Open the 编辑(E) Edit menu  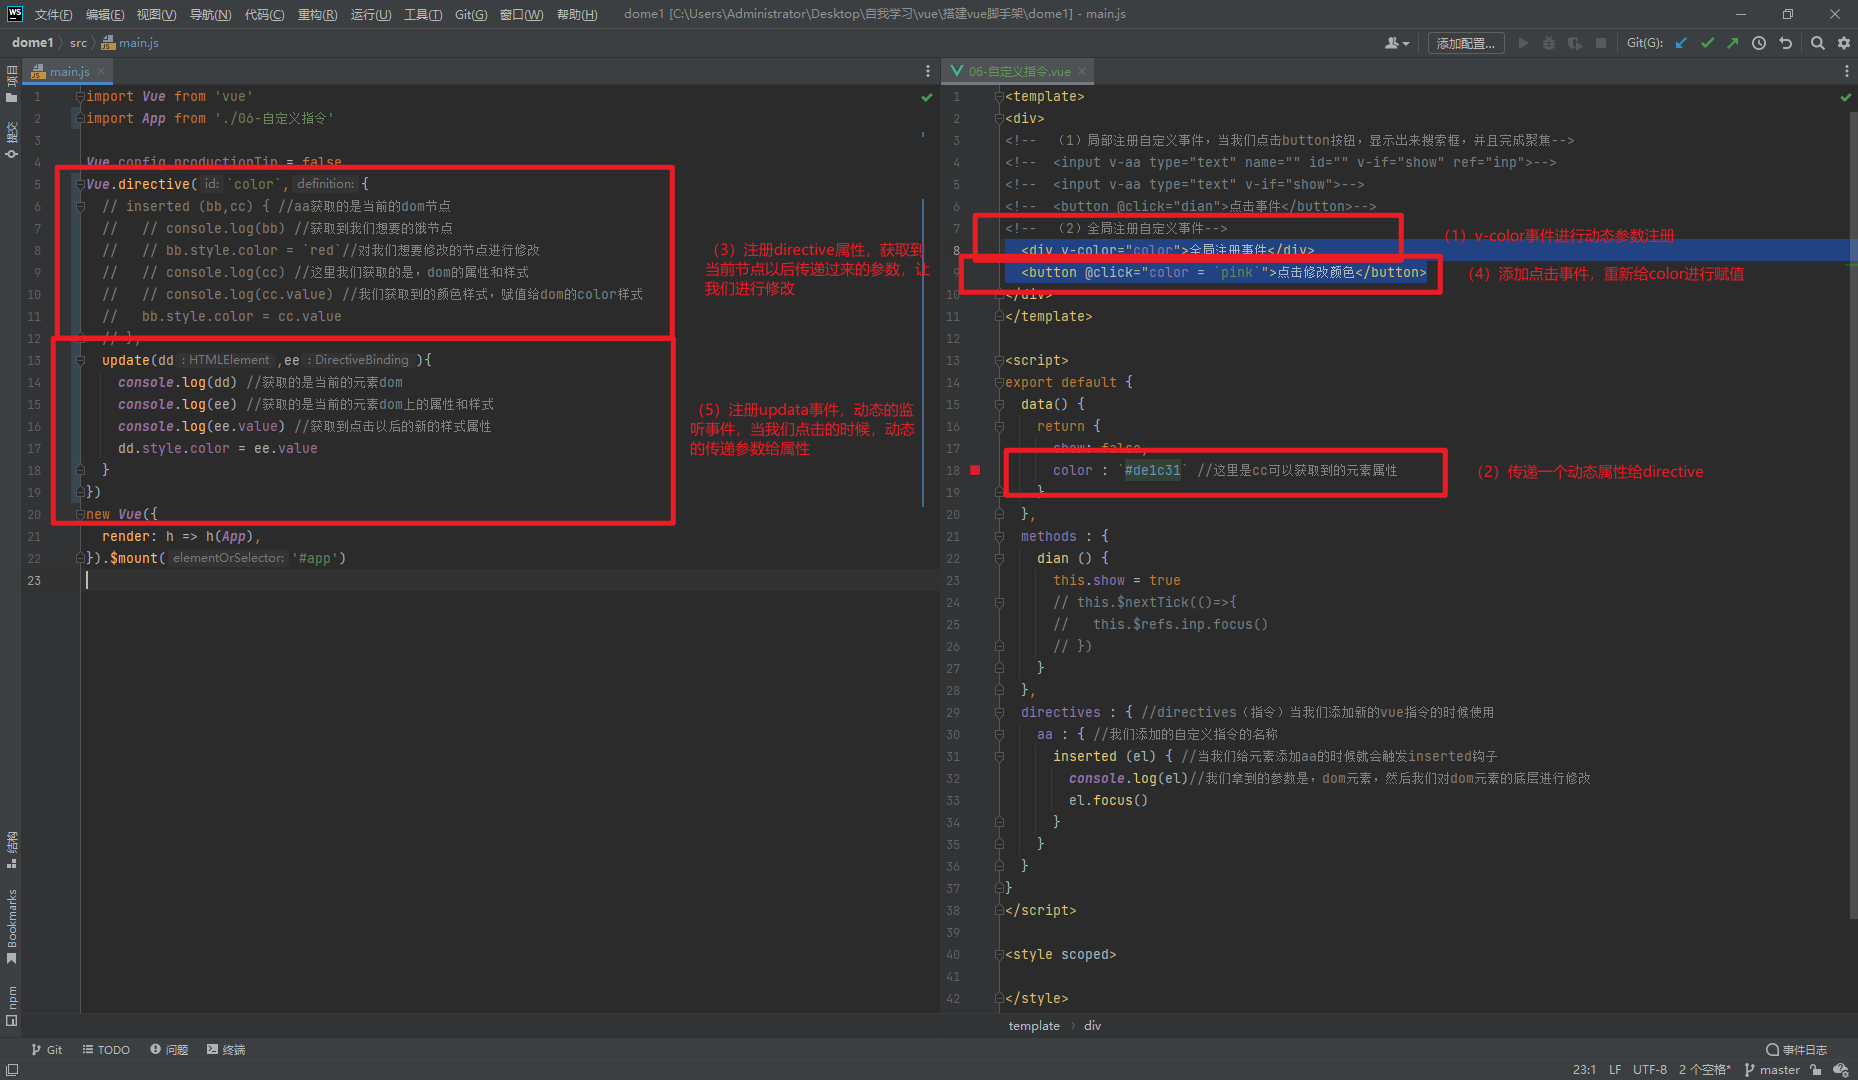pos(105,14)
